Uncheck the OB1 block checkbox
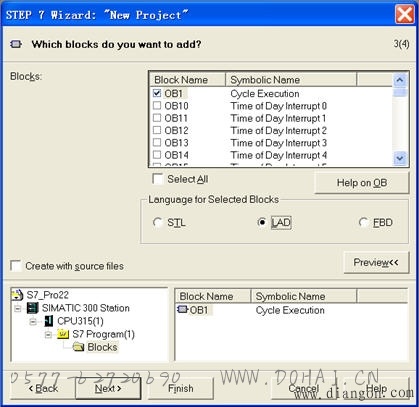419x407 pixels. pyautogui.click(x=157, y=93)
